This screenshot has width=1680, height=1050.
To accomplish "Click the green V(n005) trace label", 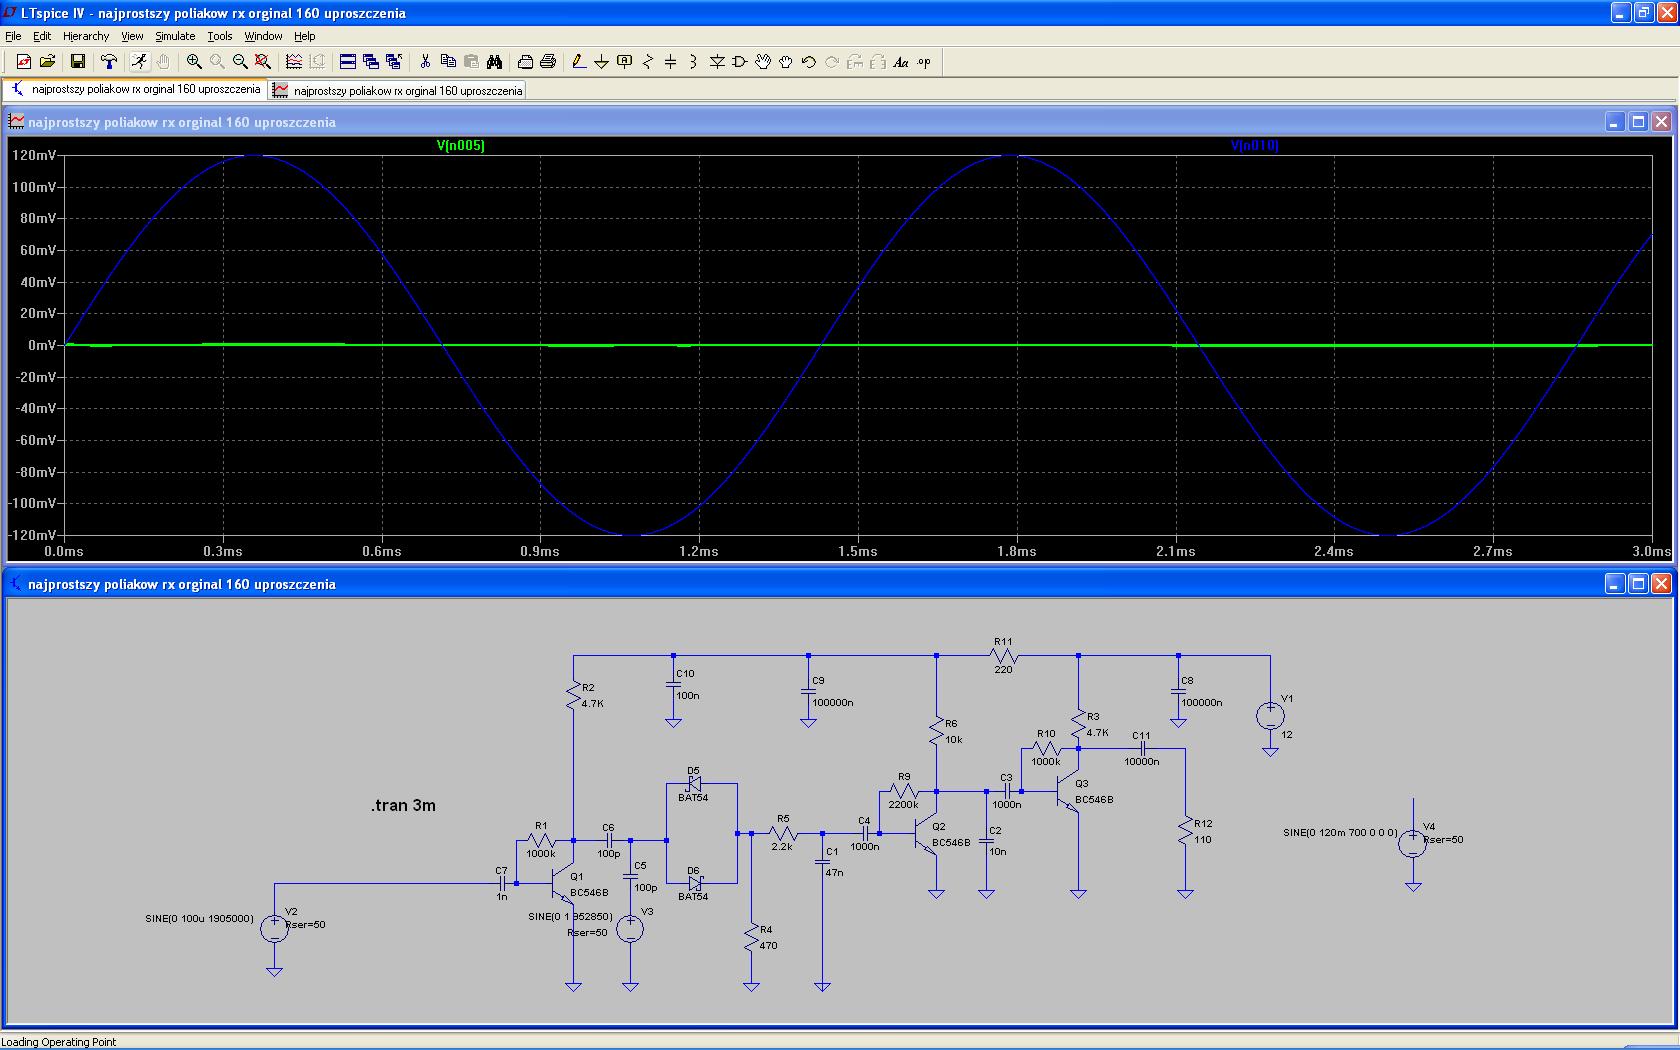I will (460, 146).
